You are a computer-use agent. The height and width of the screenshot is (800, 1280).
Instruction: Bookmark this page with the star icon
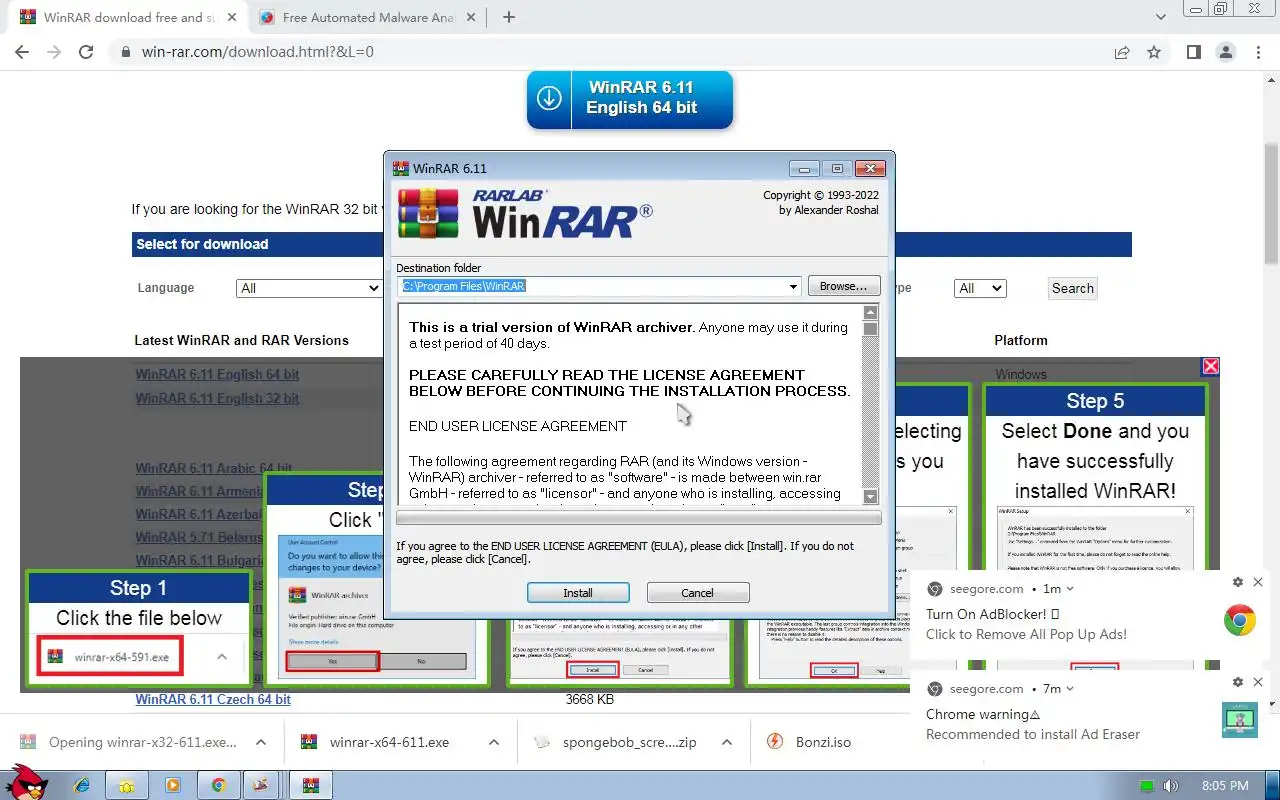[1154, 52]
